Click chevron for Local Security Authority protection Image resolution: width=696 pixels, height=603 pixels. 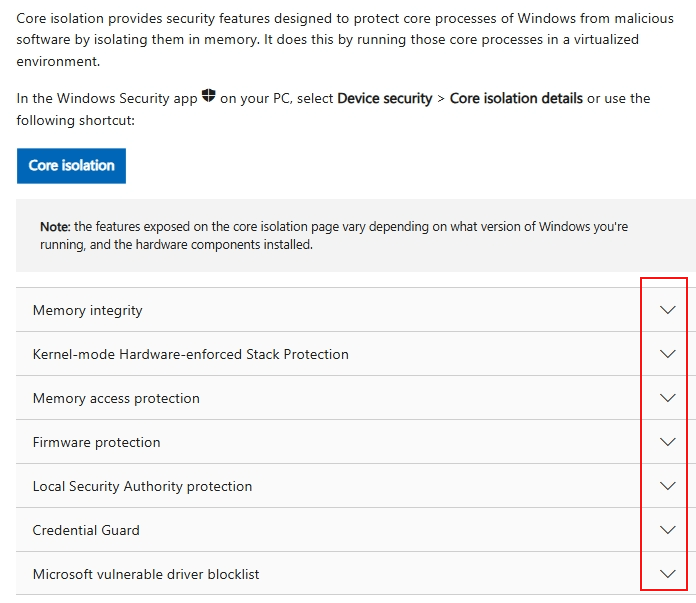click(x=668, y=486)
